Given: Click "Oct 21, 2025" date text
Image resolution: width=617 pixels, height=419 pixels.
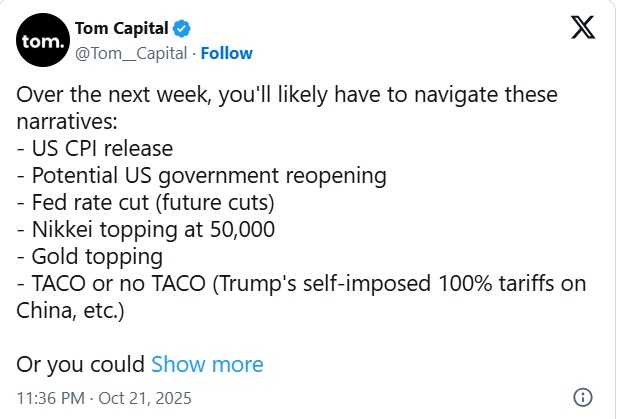Looking at the screenshot, I should click(x=148, y=397).
